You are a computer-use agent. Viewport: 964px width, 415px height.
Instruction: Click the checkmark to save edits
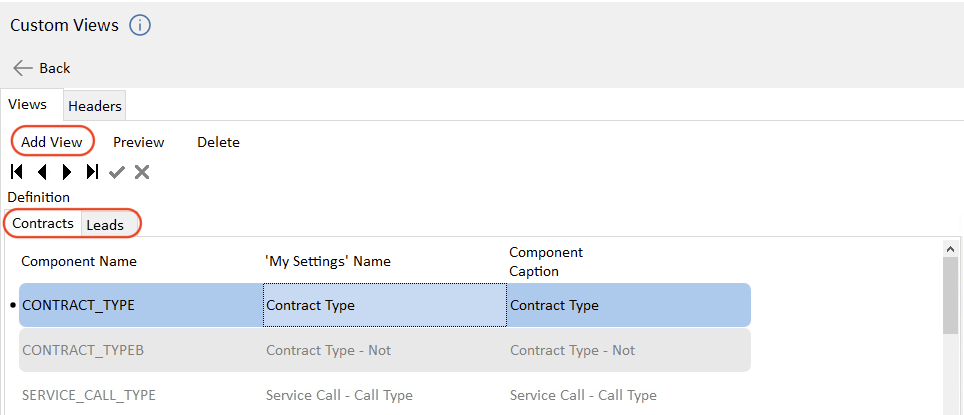click(117, 172)
